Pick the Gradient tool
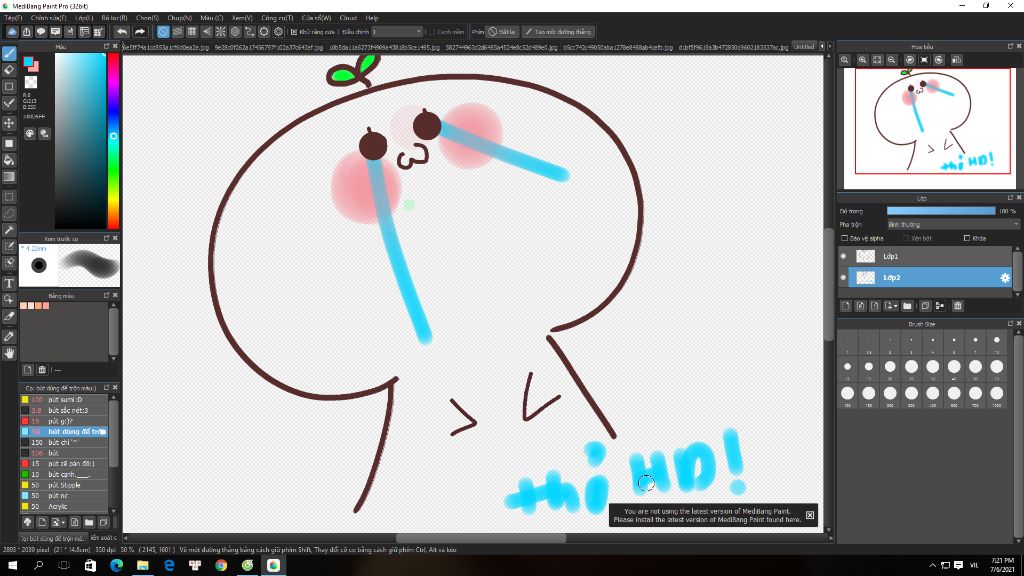This screenshot has width=1024, height=576. tap(9, 177)
